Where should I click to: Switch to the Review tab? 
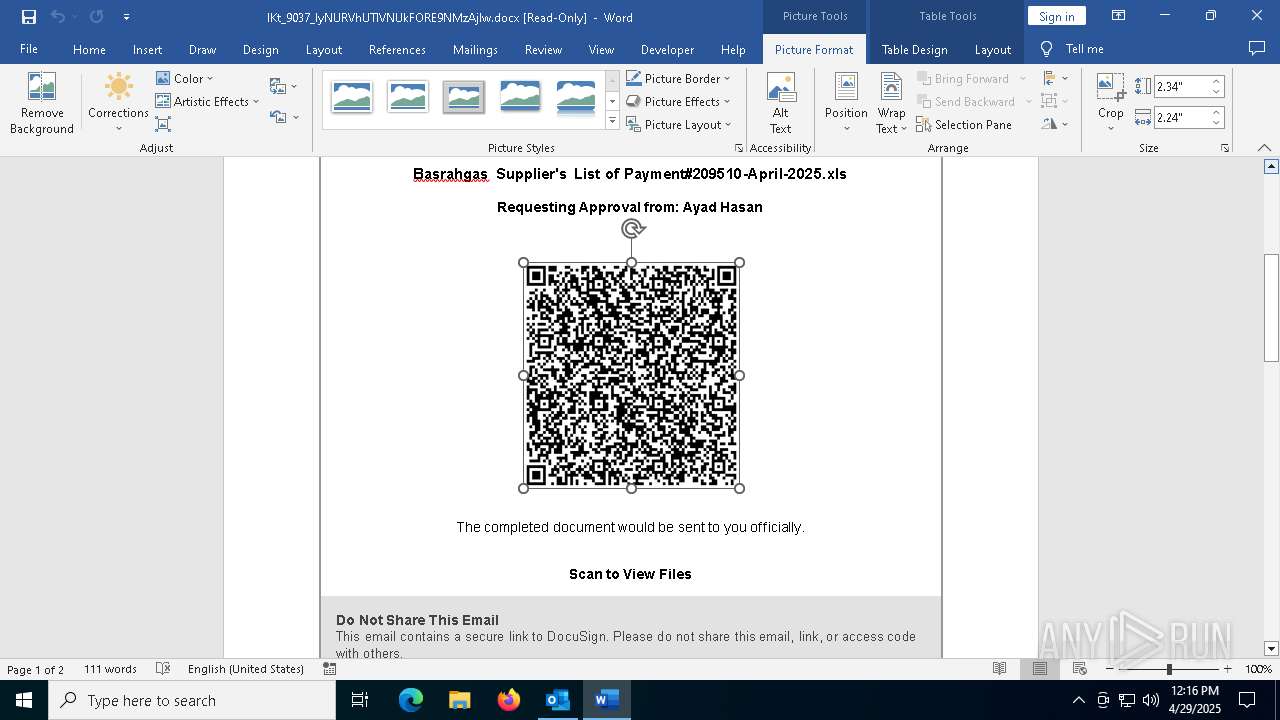543,49
